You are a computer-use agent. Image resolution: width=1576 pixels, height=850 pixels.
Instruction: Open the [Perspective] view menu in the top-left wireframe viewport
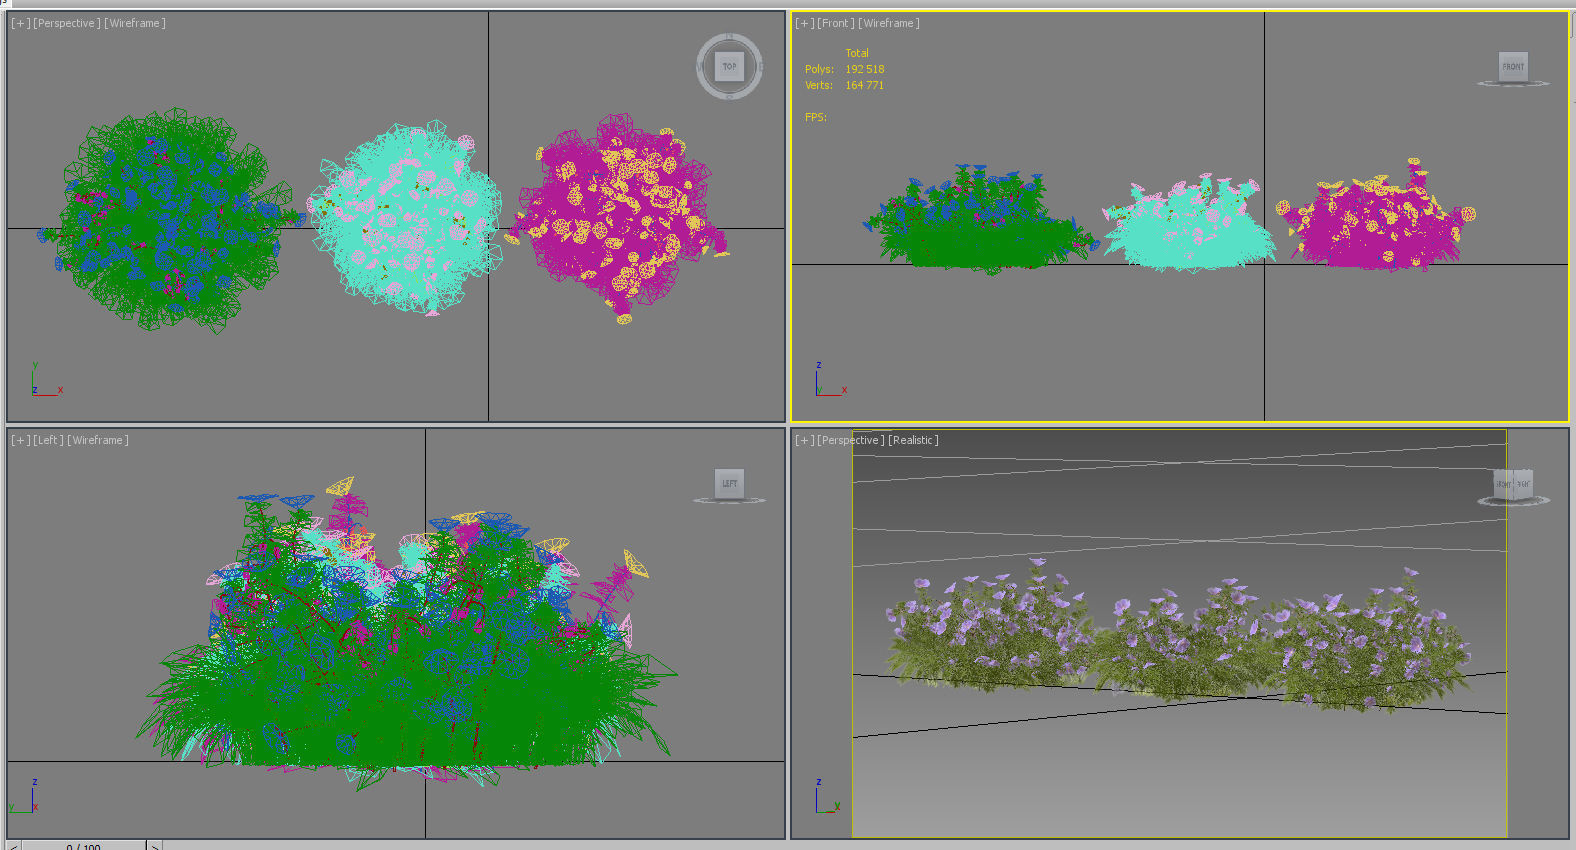pyautogui.click(x=67, y=23)
